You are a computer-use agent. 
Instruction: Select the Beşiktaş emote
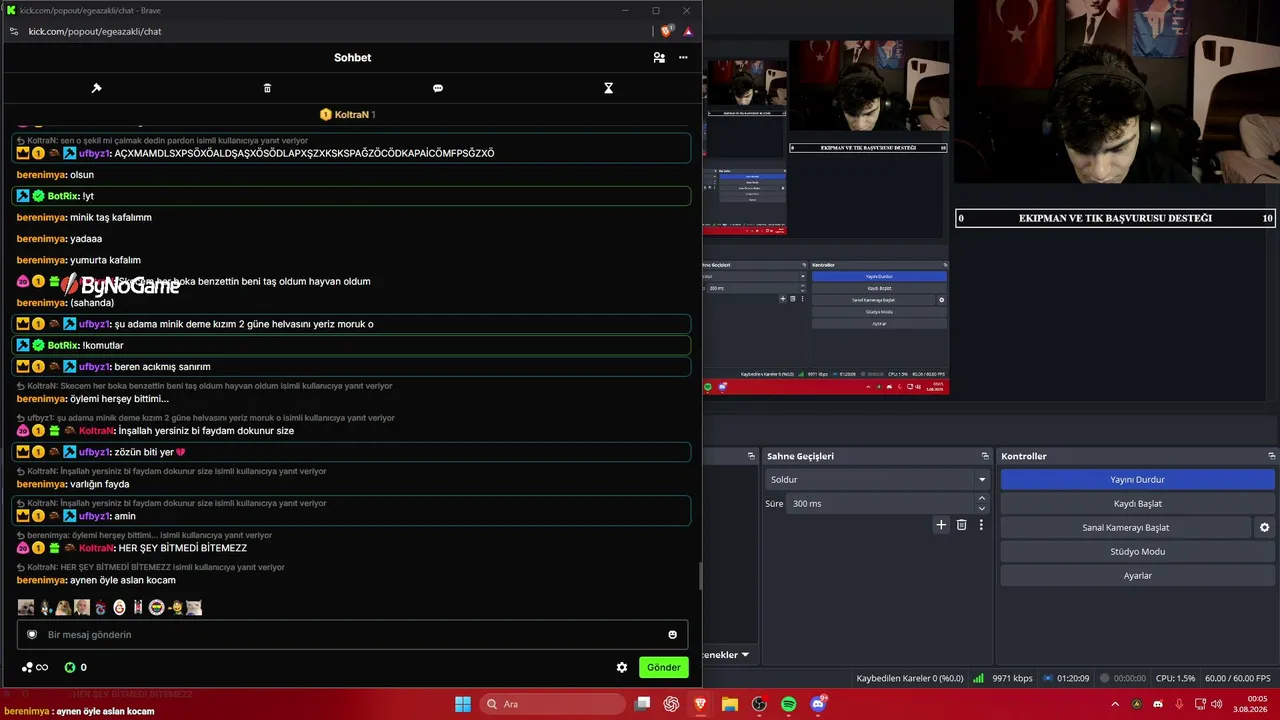[138, 607]
